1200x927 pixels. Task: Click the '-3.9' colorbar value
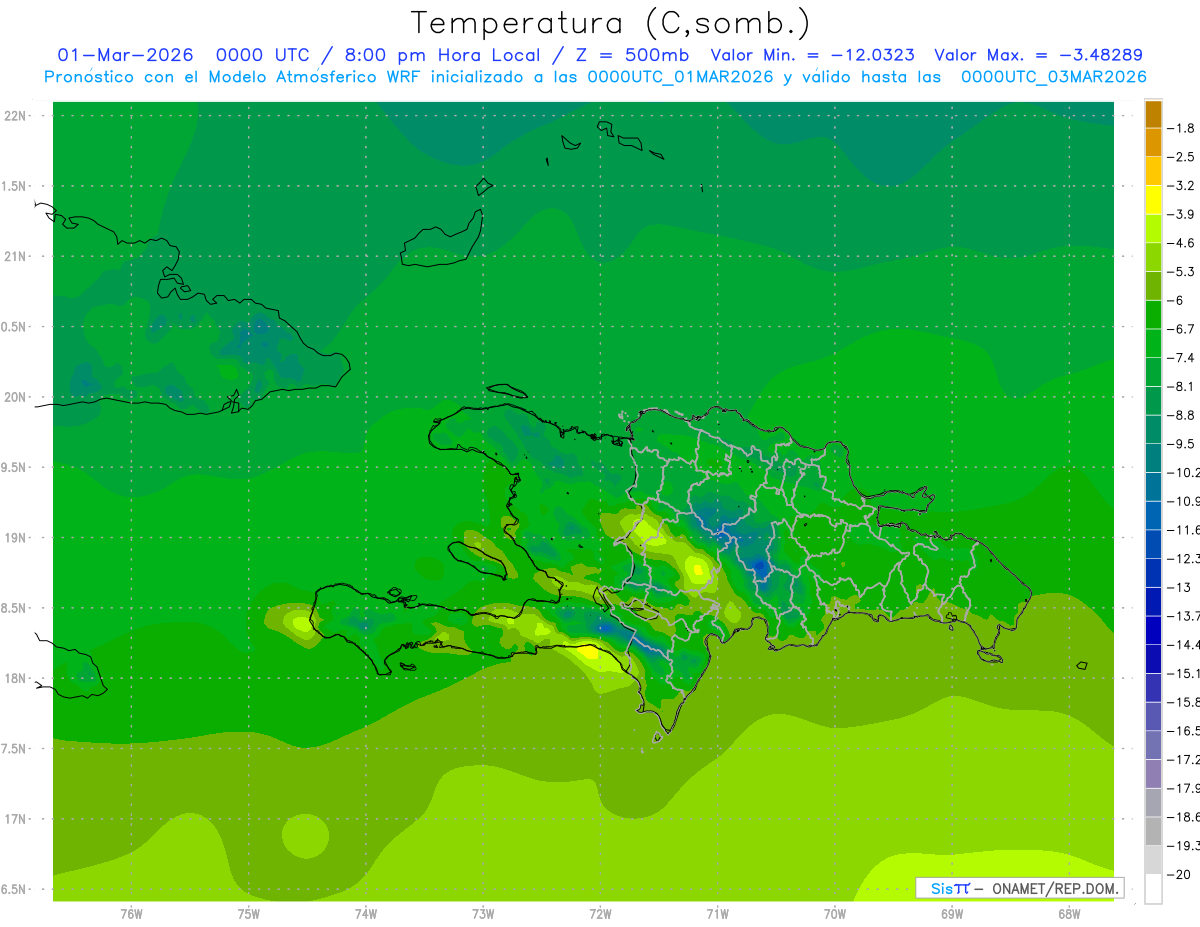coord(1182,214)
